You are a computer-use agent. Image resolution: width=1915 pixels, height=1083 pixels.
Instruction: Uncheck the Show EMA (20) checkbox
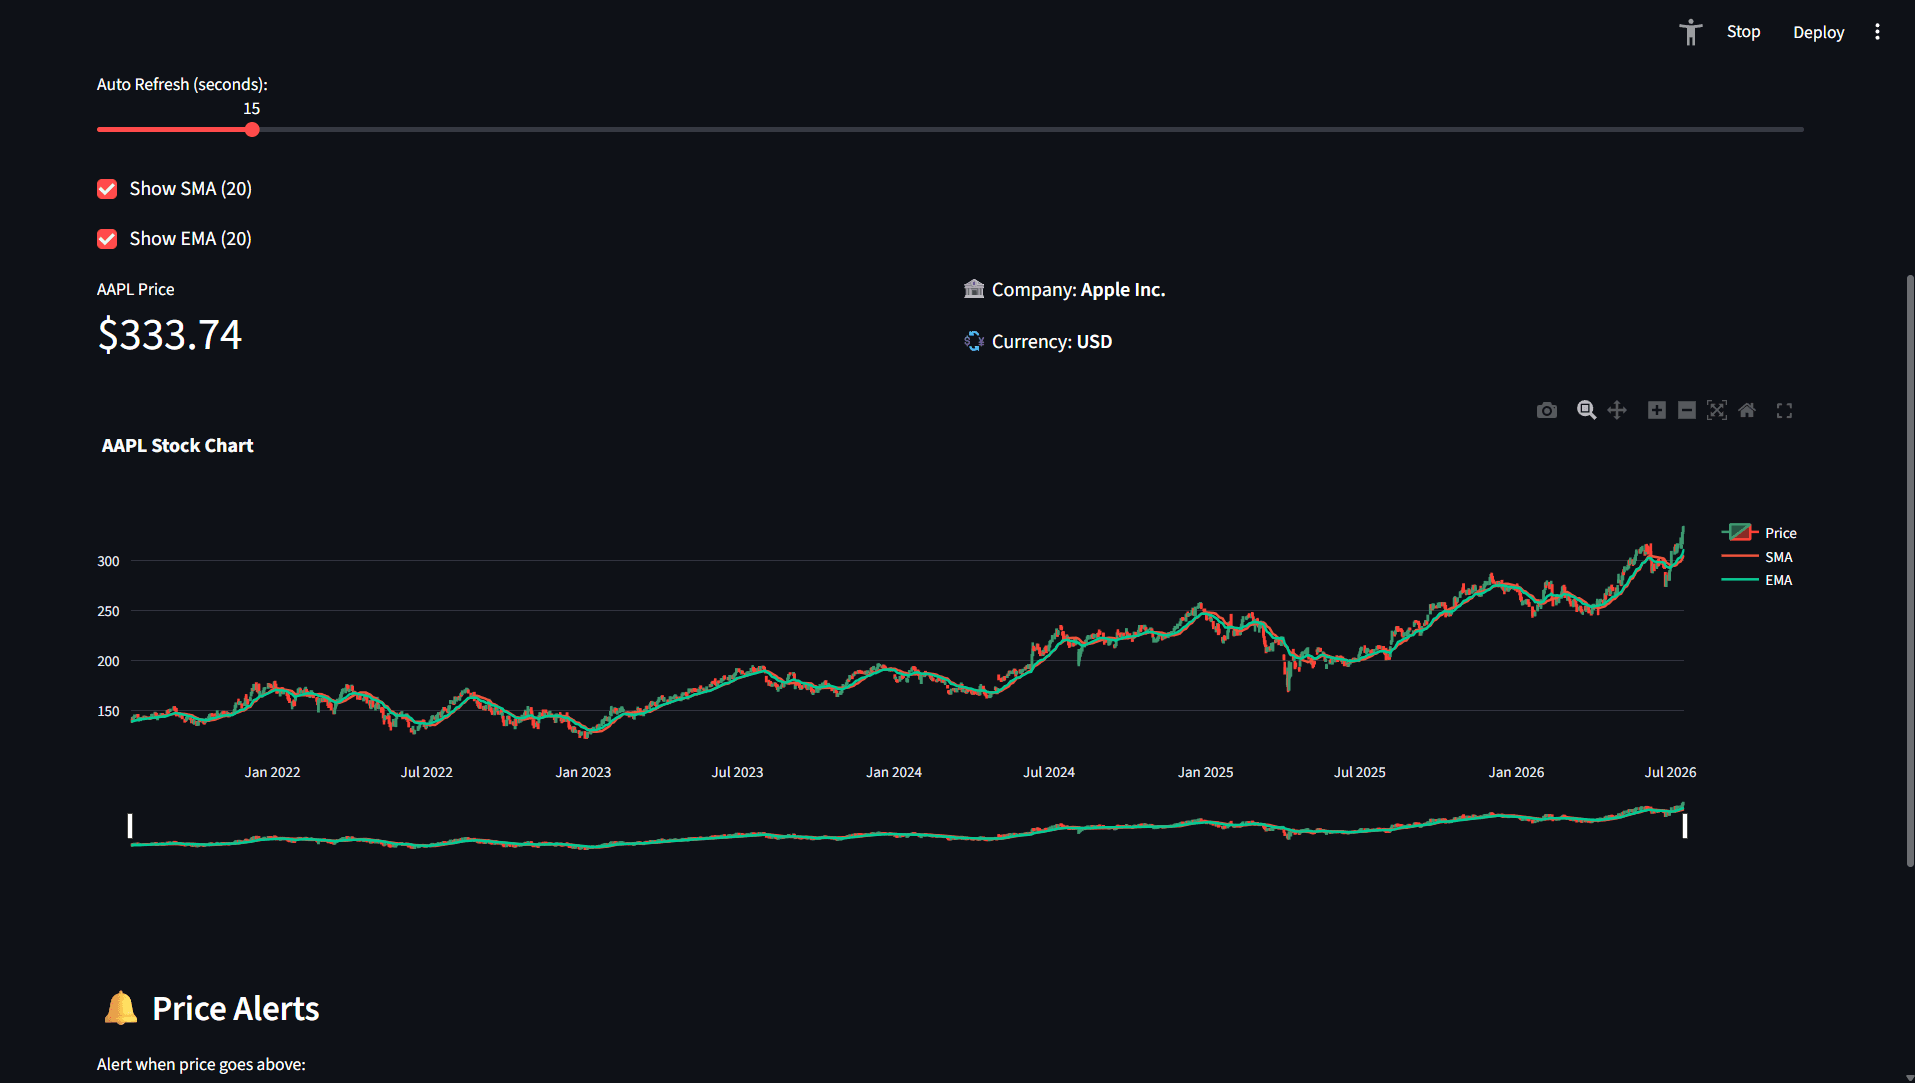pyautogui.click(x=107, y=239)
